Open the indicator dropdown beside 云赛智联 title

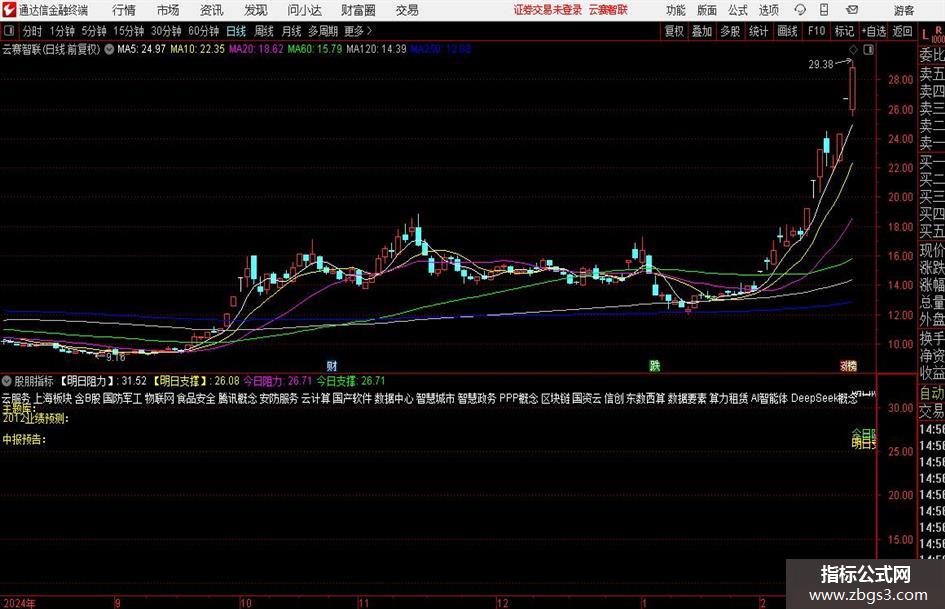point(109,49)
